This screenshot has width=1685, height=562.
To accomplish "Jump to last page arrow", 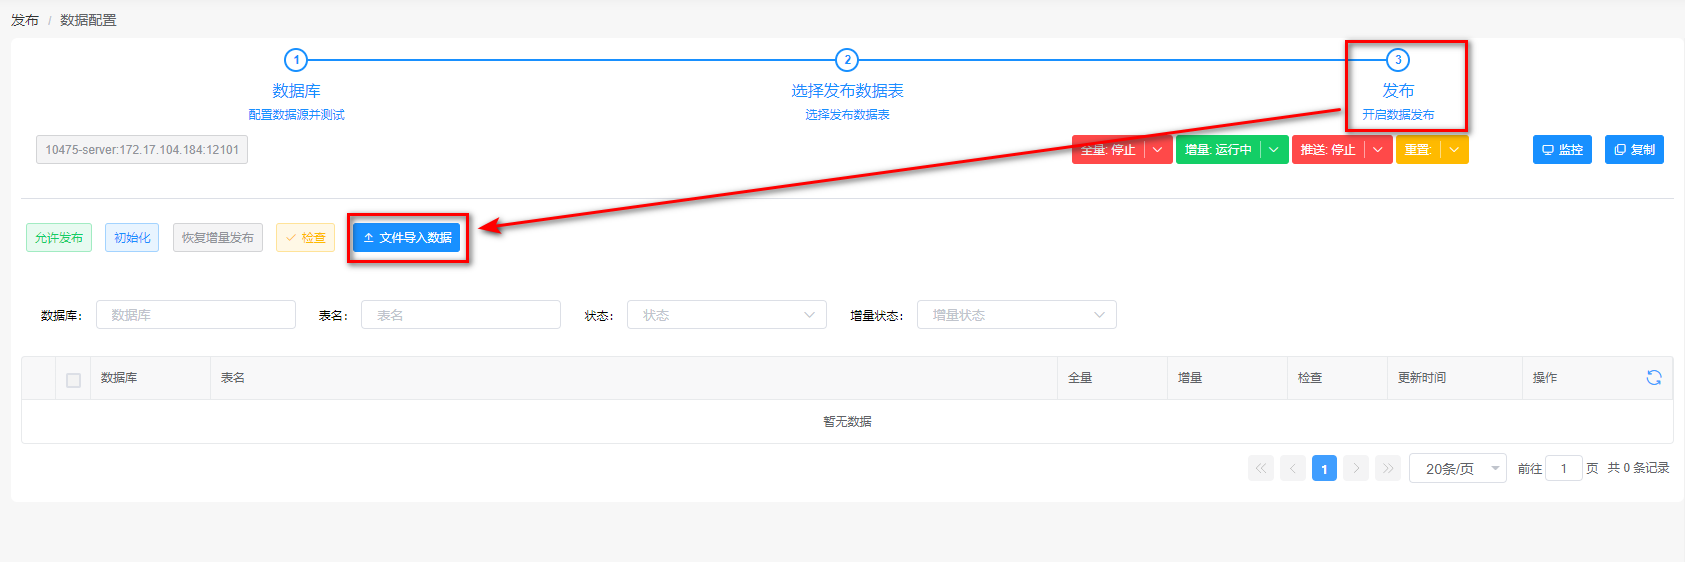I will (x=1388, y=468).
